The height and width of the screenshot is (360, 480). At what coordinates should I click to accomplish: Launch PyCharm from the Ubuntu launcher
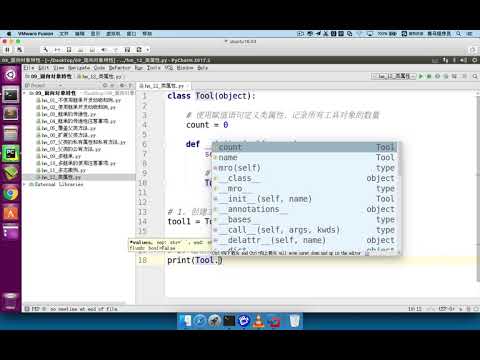tap(11, 153)
